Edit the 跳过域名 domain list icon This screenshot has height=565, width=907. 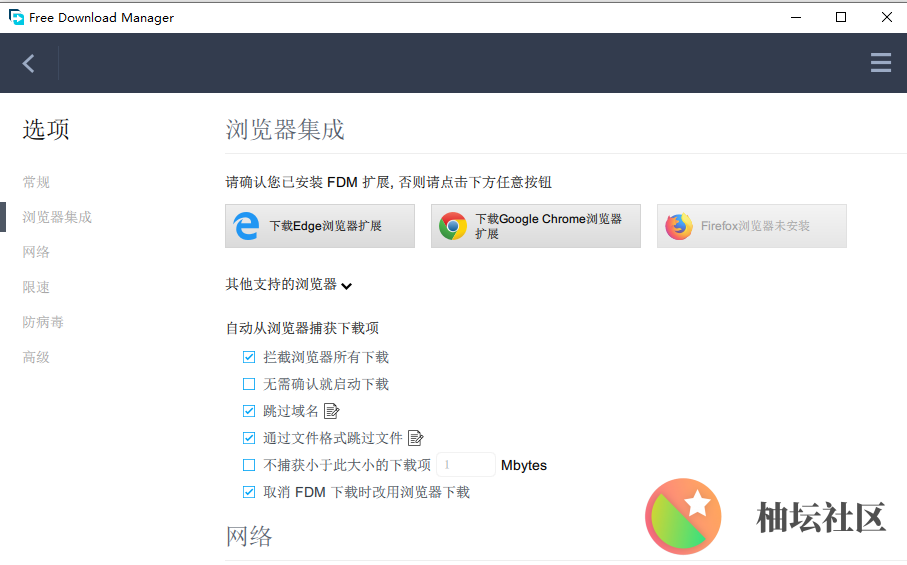(x=331, y=411)
